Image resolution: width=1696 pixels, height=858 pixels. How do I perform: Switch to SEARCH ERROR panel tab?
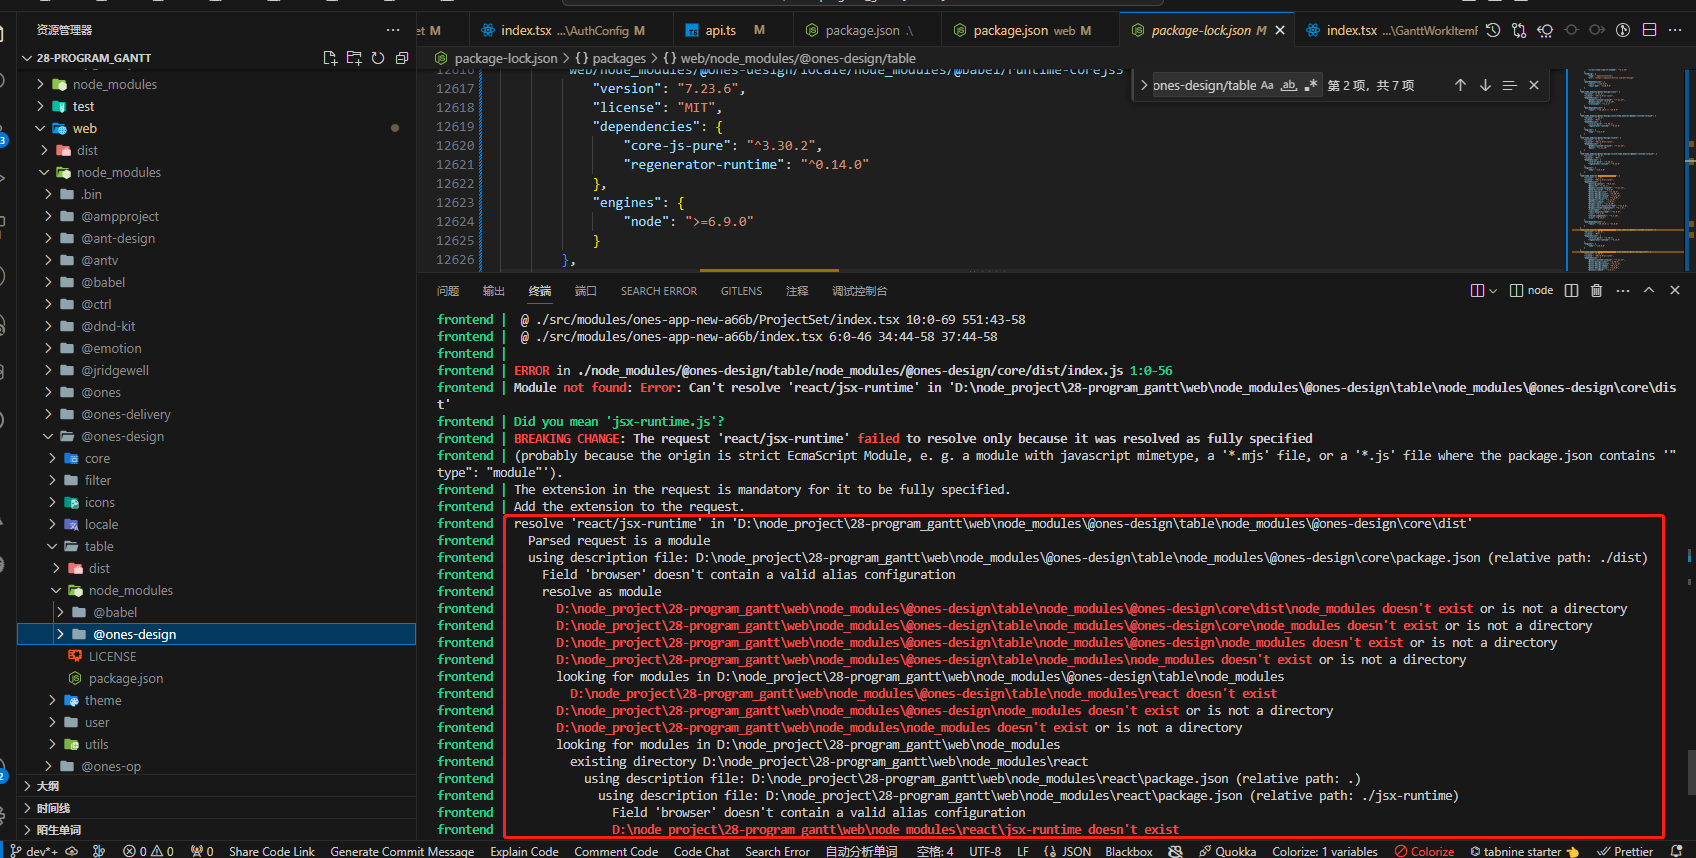point(659,291)
